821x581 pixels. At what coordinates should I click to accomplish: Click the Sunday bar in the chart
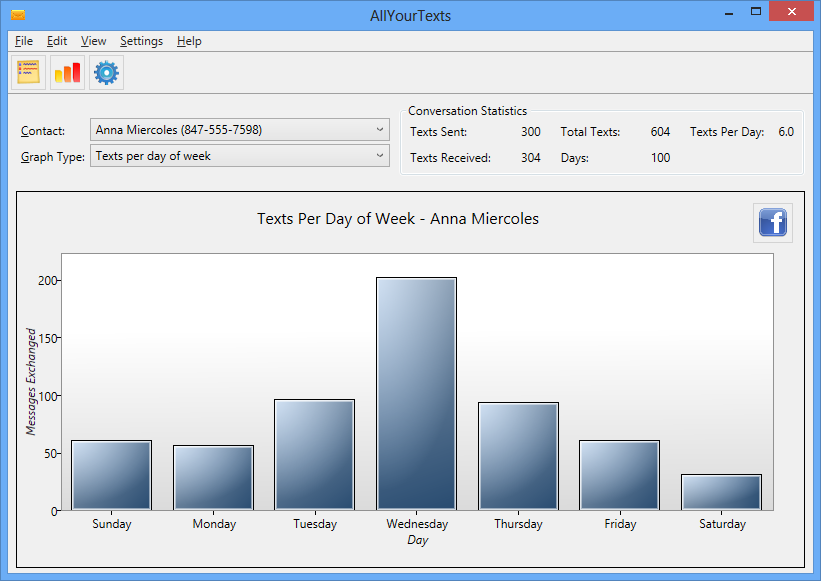pyautogui.click(x=112, y=475)
